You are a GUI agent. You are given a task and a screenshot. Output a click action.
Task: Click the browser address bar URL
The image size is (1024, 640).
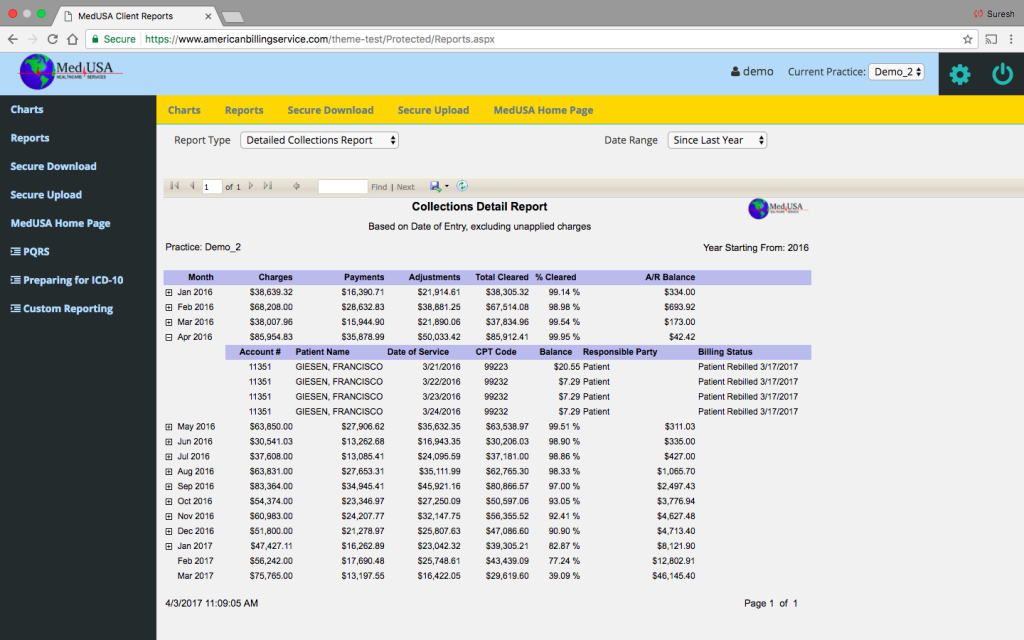pos(319,39)
